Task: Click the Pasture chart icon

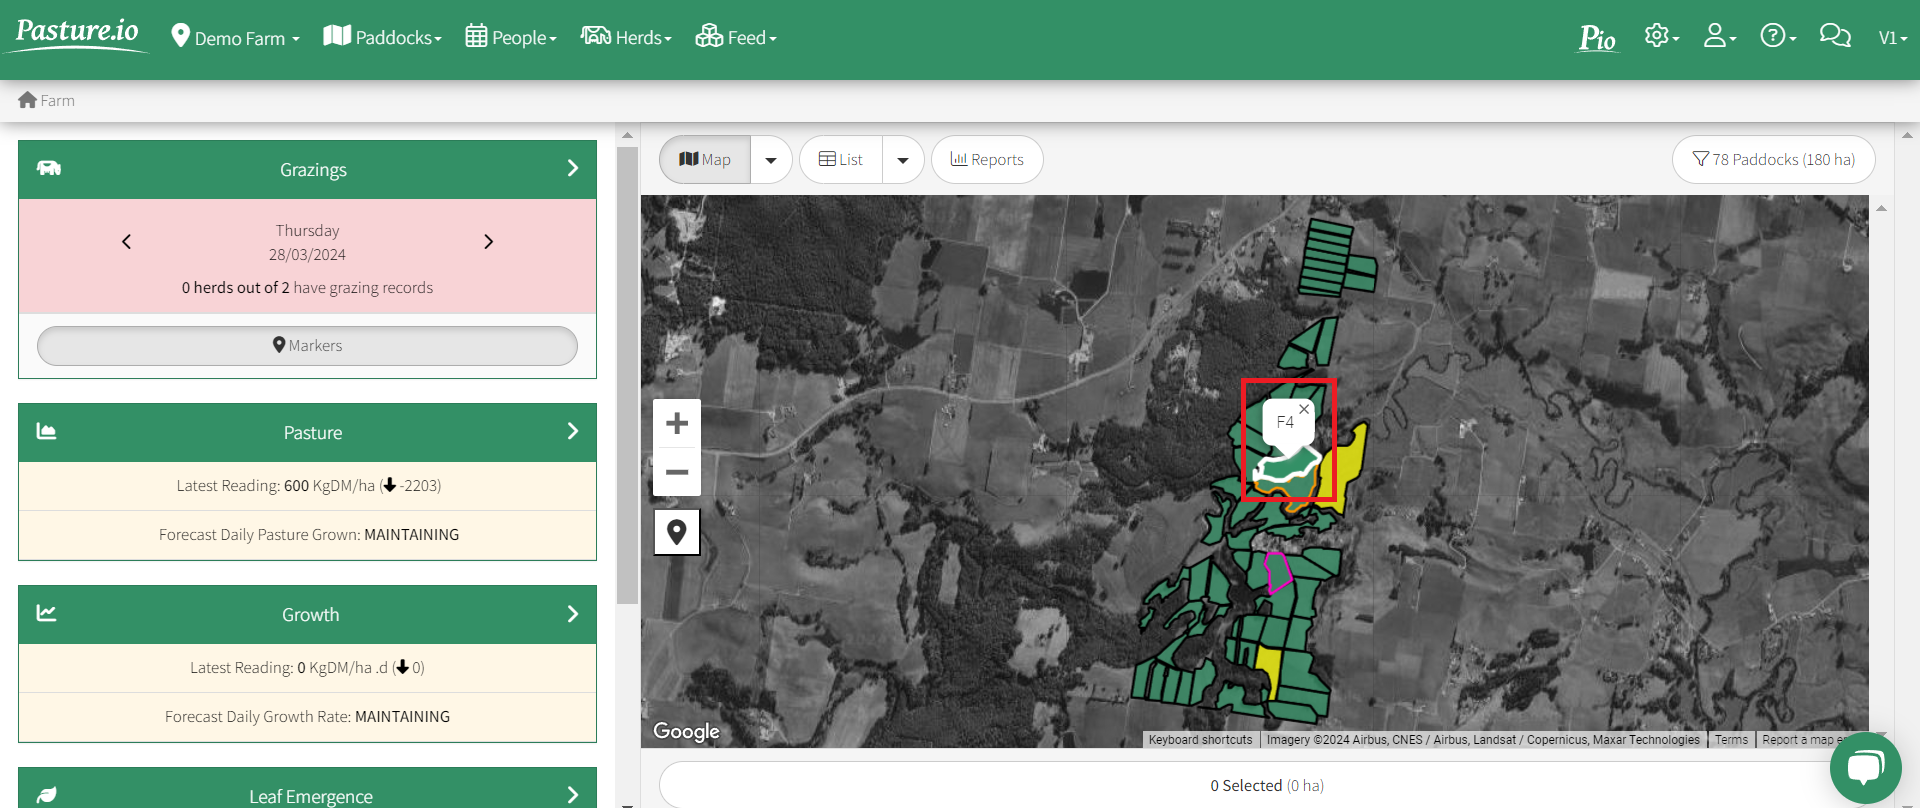Action: tap(46, 431)
